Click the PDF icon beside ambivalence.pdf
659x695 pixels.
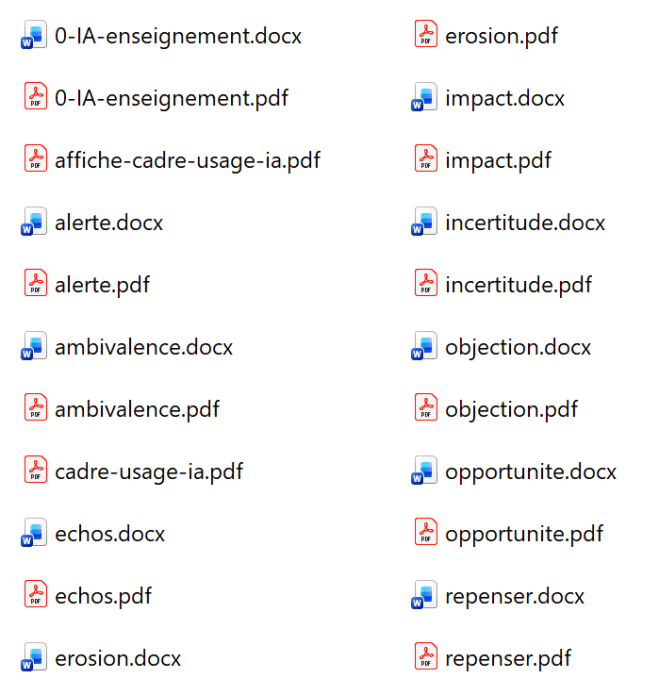click(x=35, y=408)
